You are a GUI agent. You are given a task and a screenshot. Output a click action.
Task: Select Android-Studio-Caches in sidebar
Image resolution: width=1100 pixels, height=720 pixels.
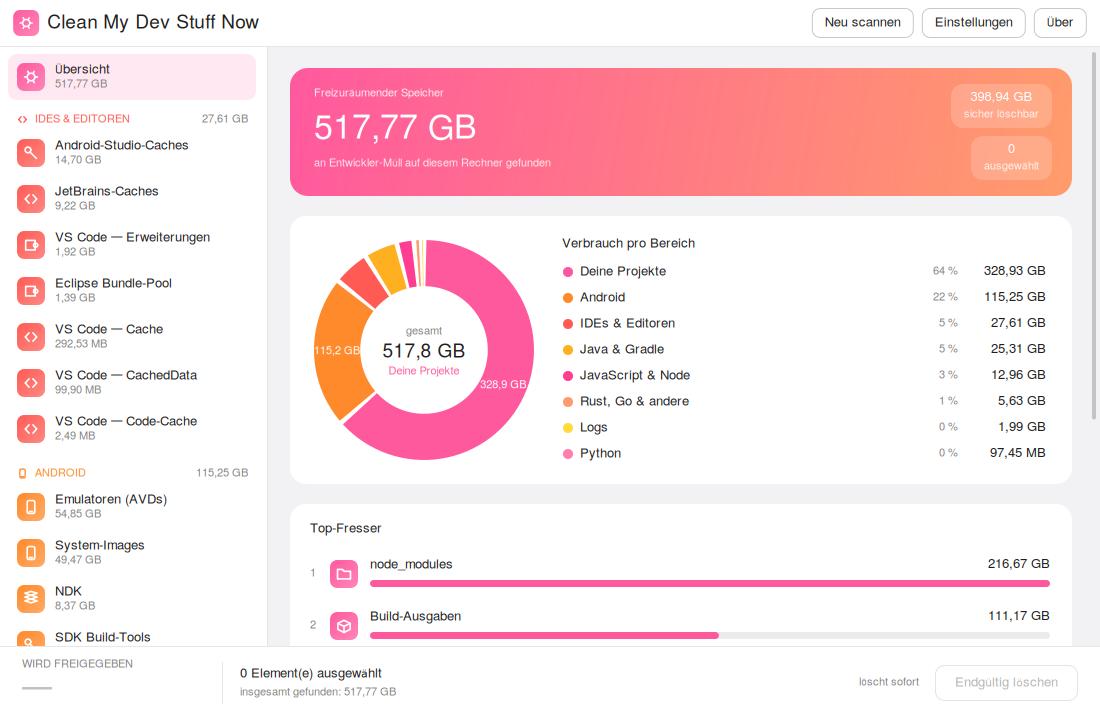132,153
